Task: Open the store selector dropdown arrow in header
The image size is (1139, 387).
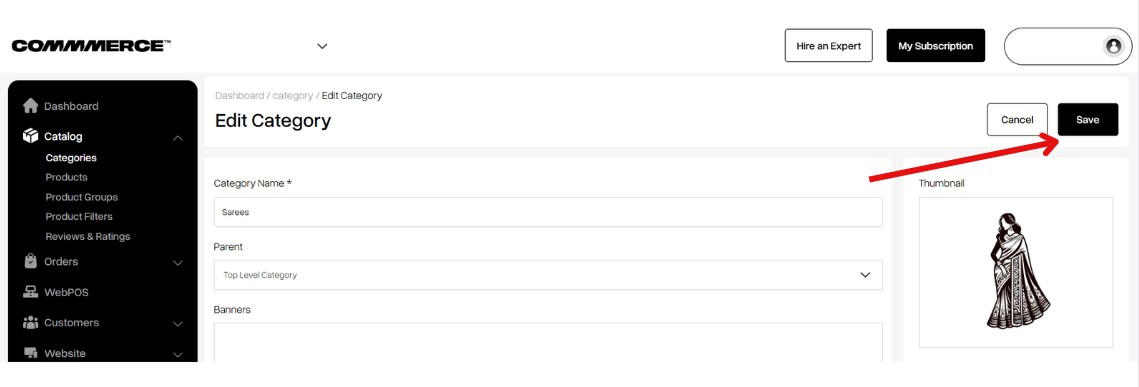Action: (x=323, y=46)
